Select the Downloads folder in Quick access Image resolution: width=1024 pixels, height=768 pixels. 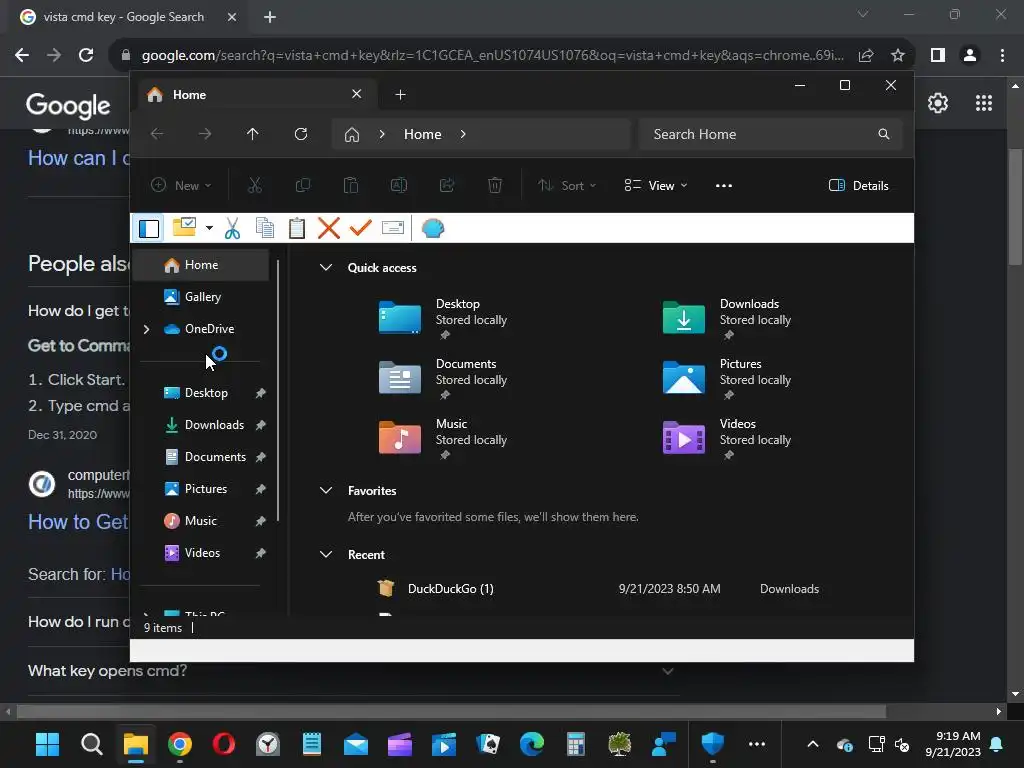coord(728,319)
